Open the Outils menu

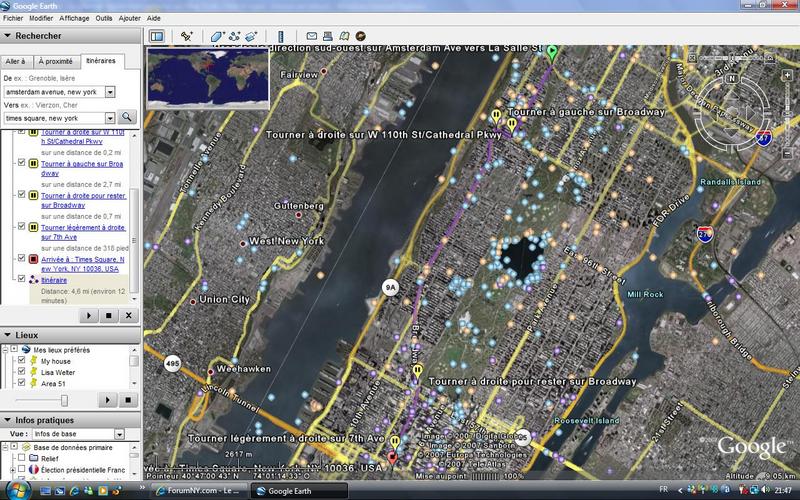pyautogui.click(x=104, y=18)
